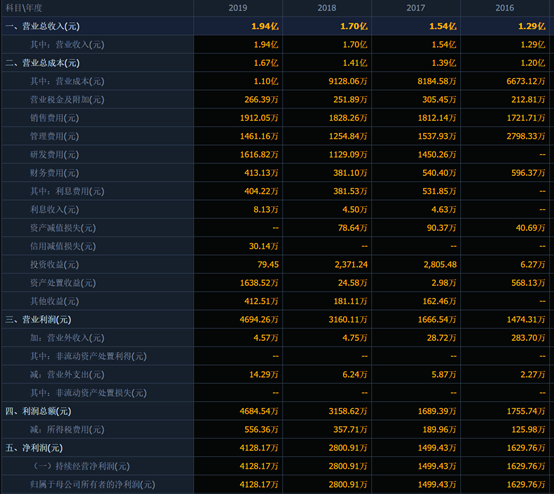Viewport: 554px width, 494px height.
Task: Click 2017 投资收益 value 2,805.48
Action: (440, 264)
